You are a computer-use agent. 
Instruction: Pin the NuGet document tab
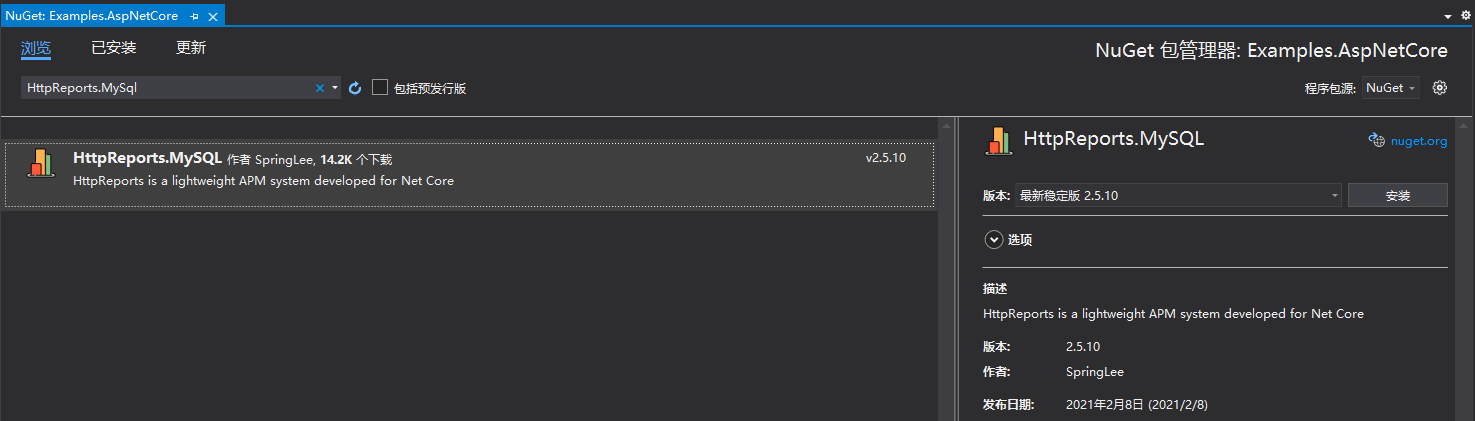194,17
